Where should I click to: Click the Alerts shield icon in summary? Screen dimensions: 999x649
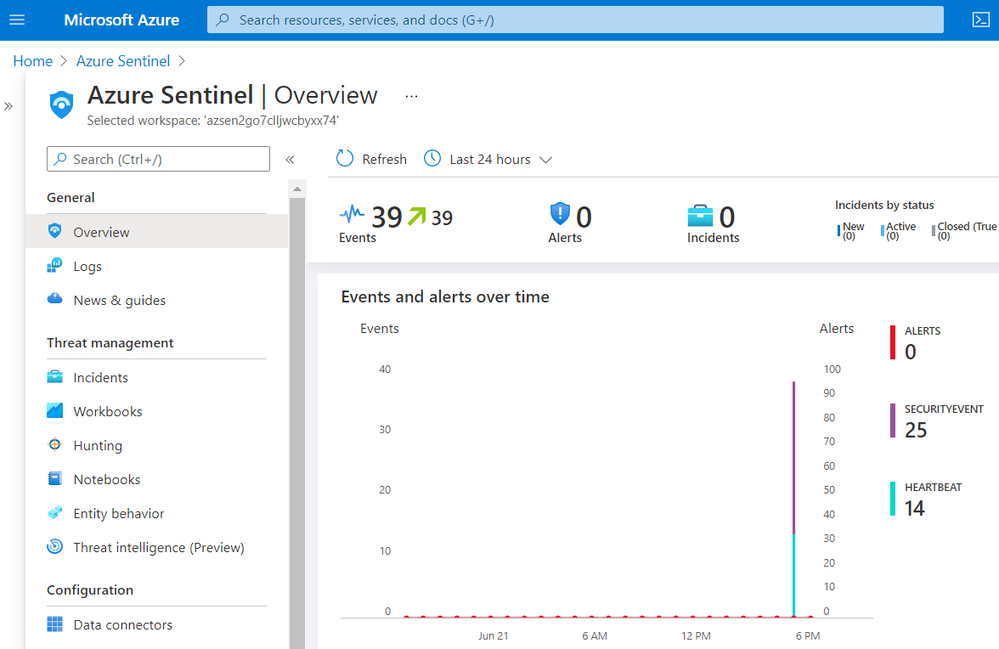(559, 213)
